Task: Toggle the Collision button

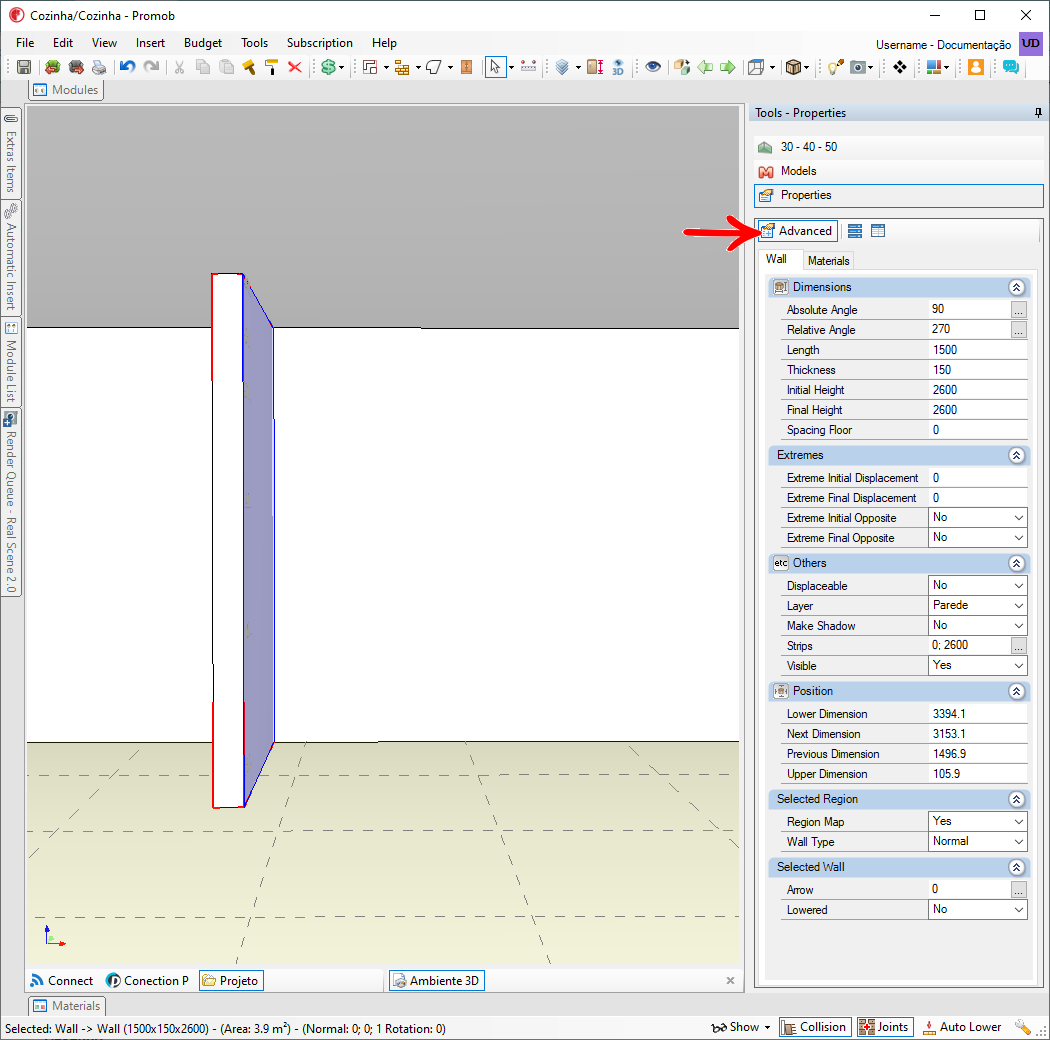Action: click(814, 1027)
